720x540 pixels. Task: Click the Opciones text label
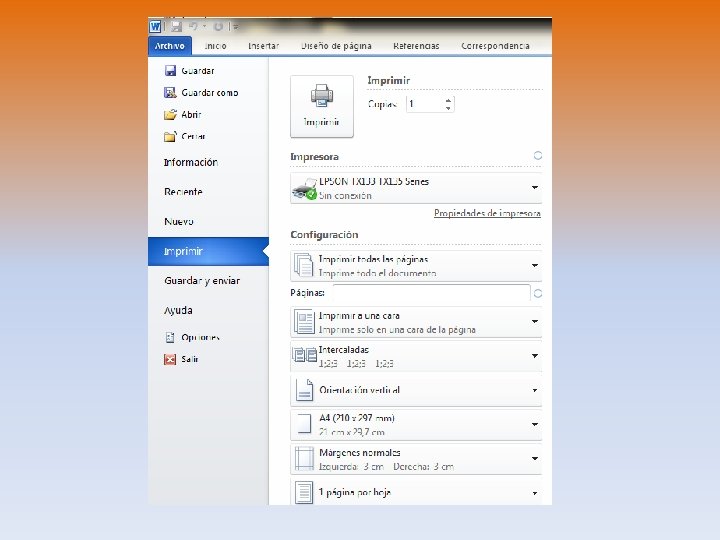(x=200, y=338)
